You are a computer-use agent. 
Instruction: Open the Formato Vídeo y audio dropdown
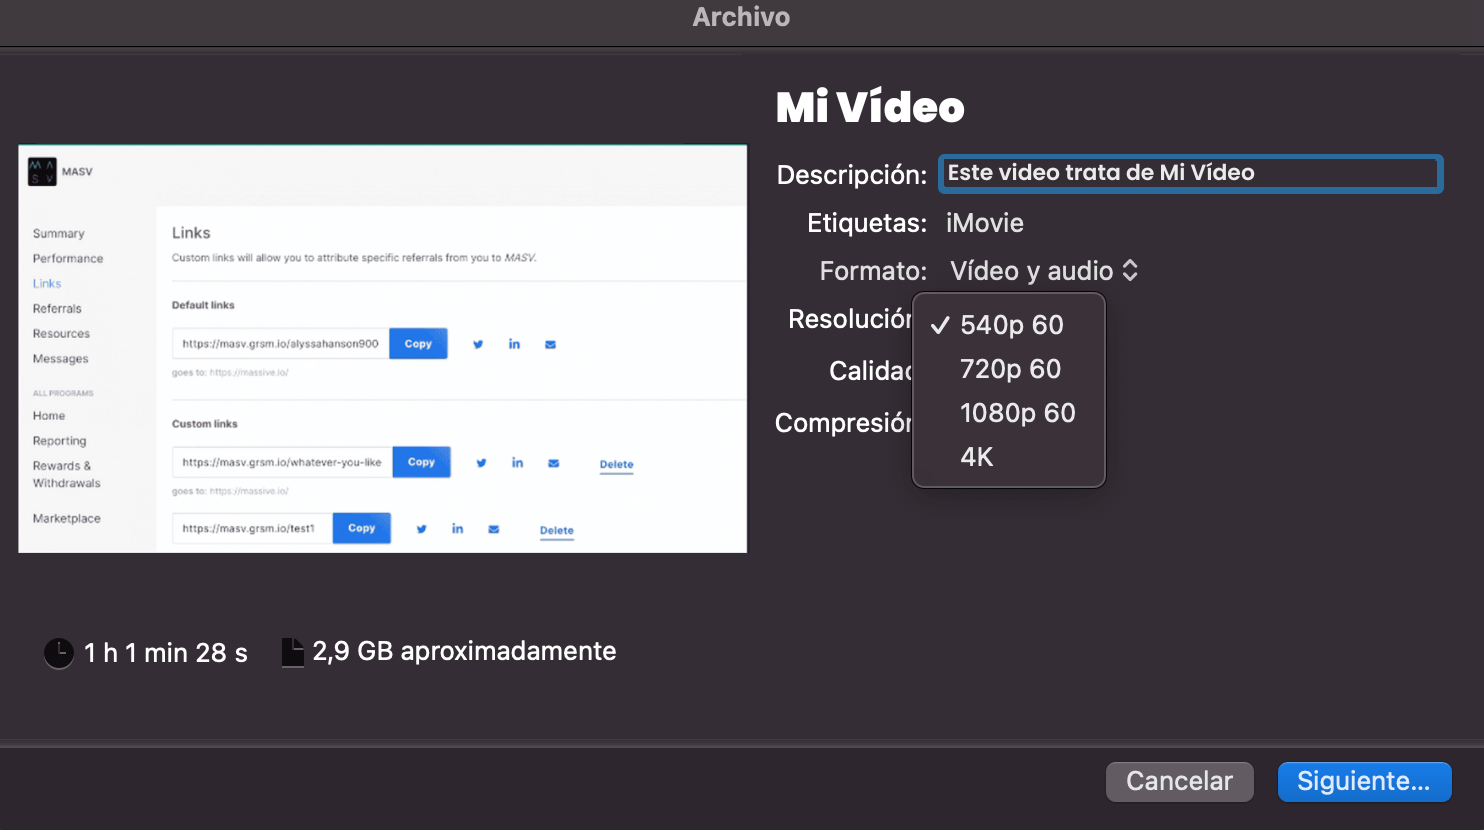pos(1044,270)
